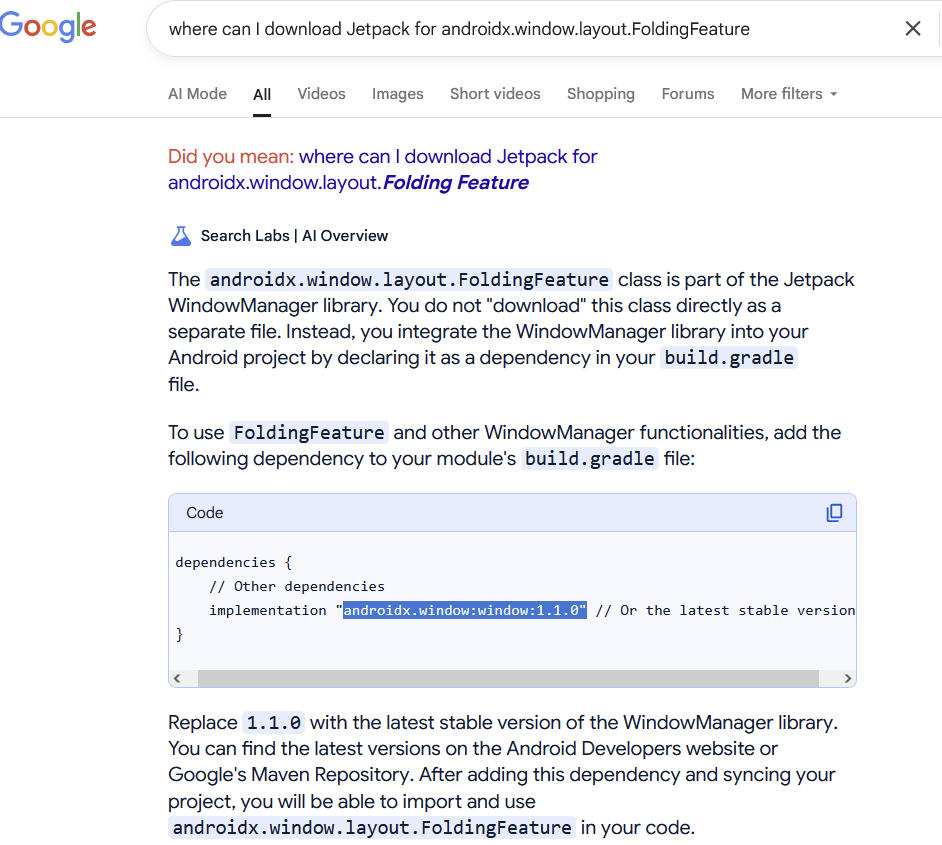Open the AI Mode tab
The image size is (942, 845).
[x=197, y=94]
